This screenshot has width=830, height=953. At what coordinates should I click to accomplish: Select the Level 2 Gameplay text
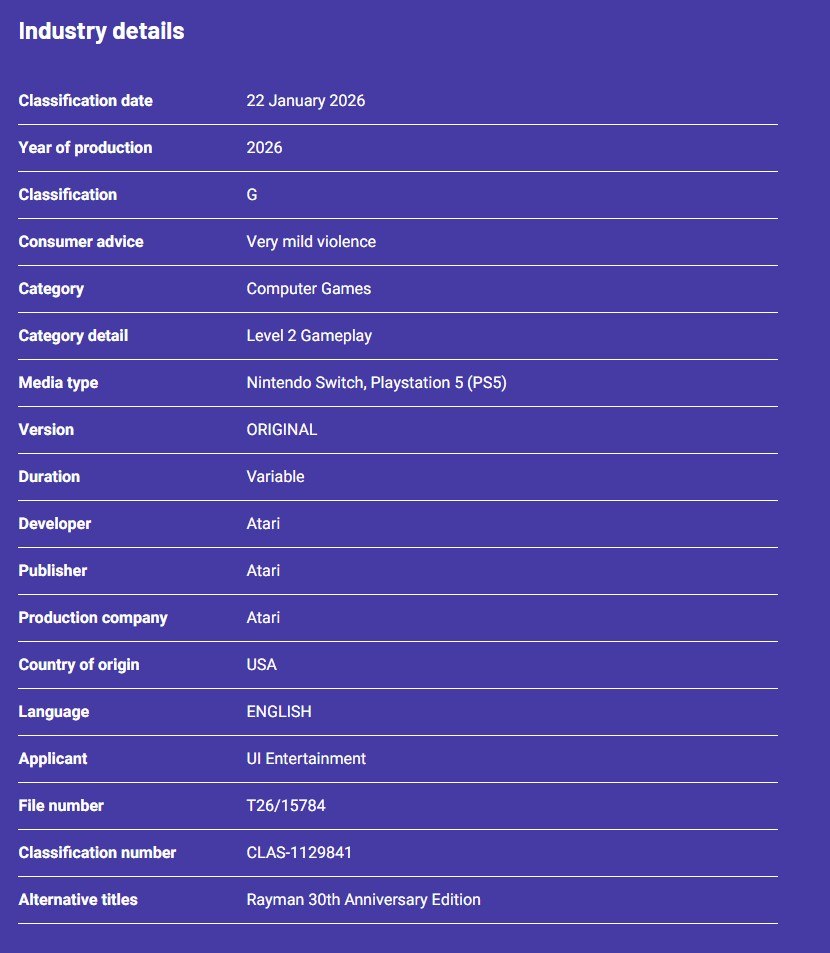pyautogui.click(x=308, y=336)
